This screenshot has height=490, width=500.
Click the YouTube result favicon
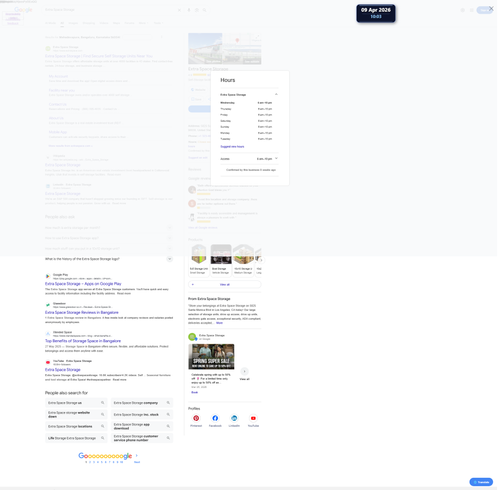click(48, 362)
